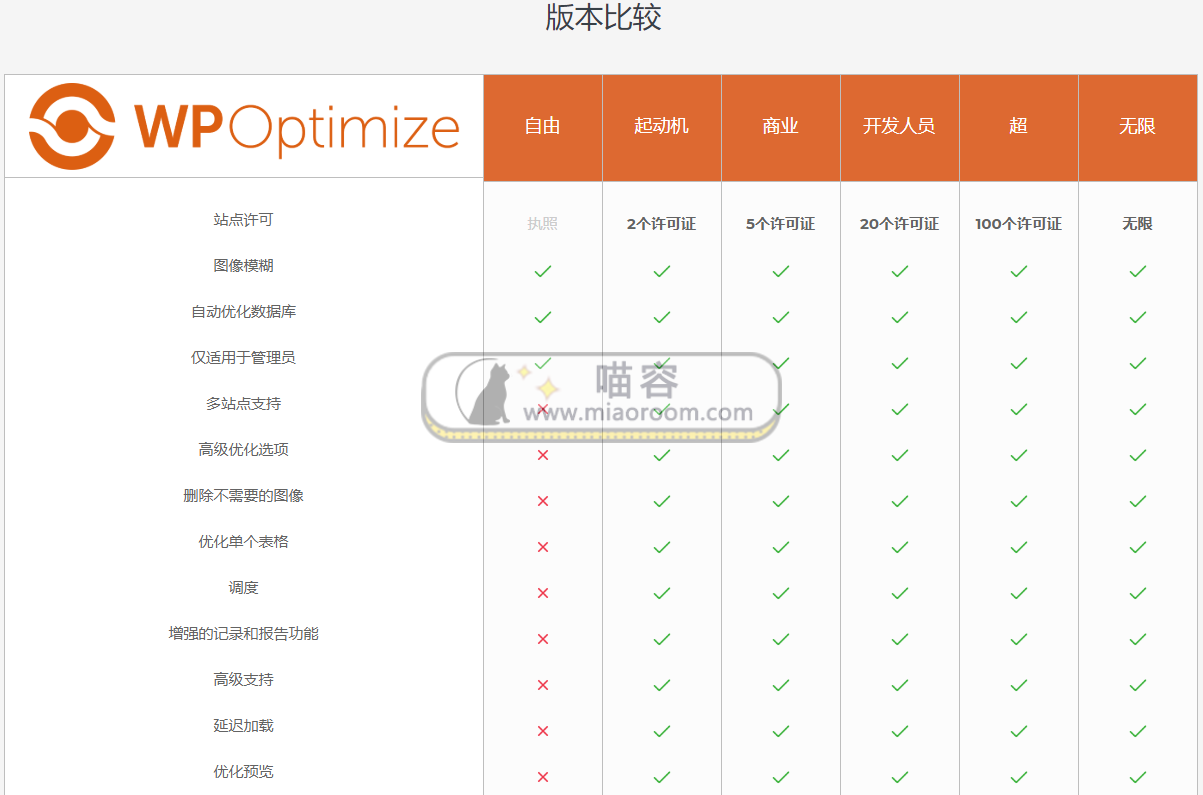Image resolution: width=1203 pixels, height=795 pixels.
Task: Click the WP Optimize logo
Action: (244, 127)
